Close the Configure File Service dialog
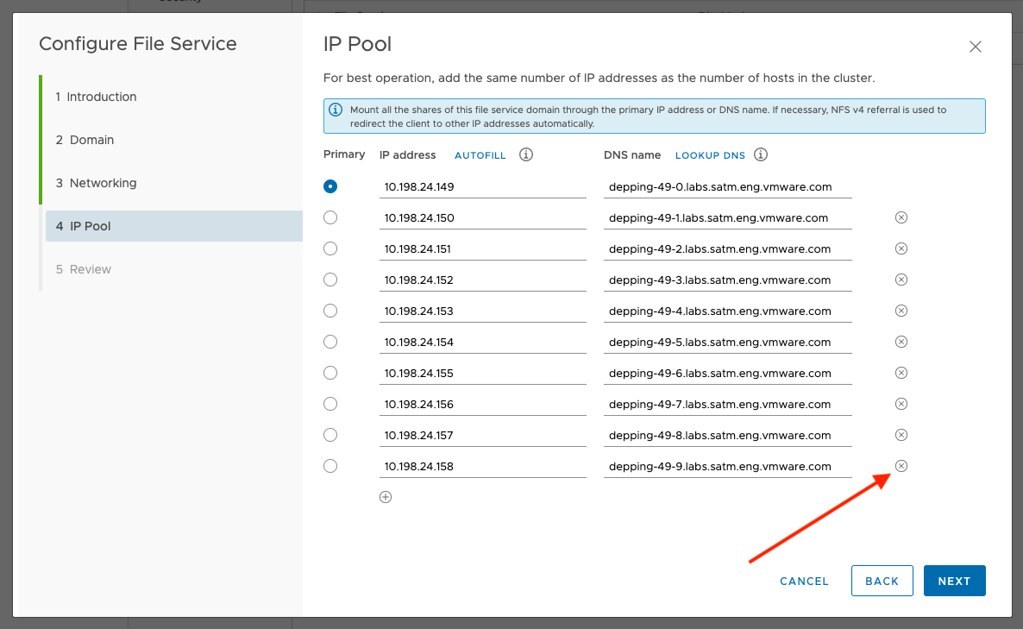The image size is (1023, 629). 975,47
